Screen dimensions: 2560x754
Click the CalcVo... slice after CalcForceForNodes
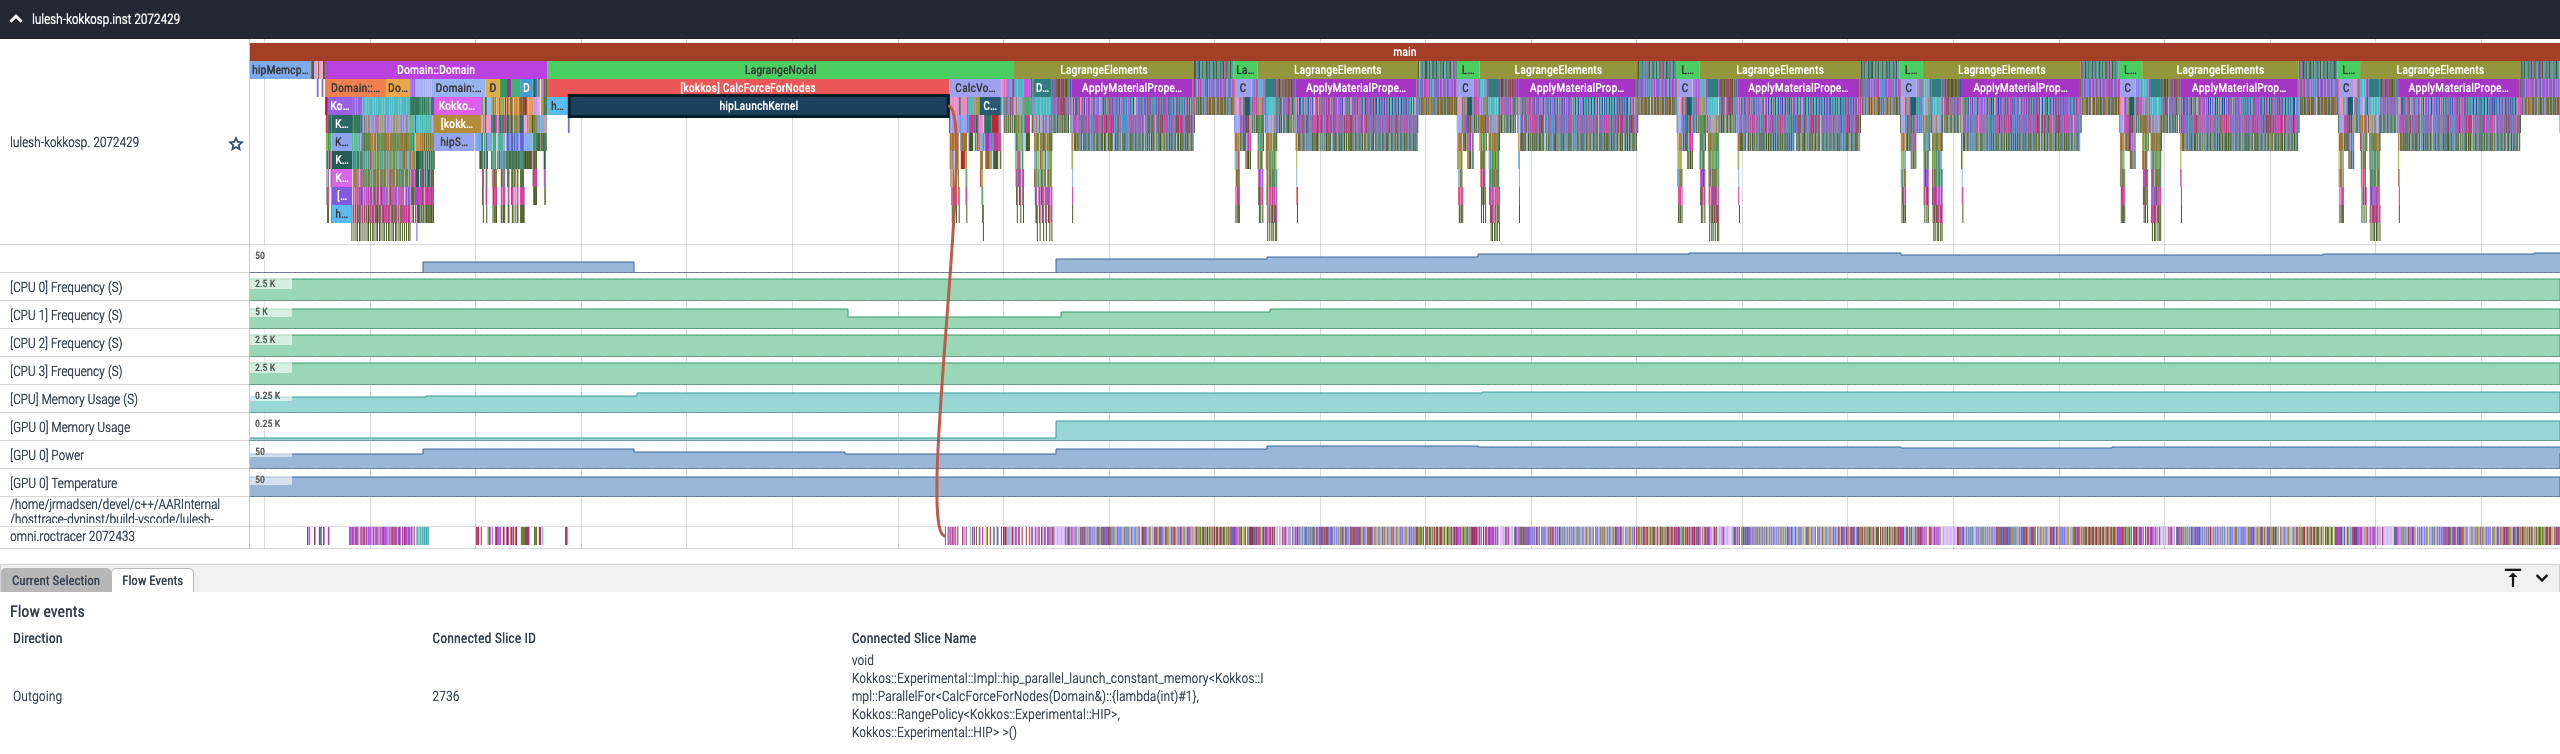(x=974, y=88)
